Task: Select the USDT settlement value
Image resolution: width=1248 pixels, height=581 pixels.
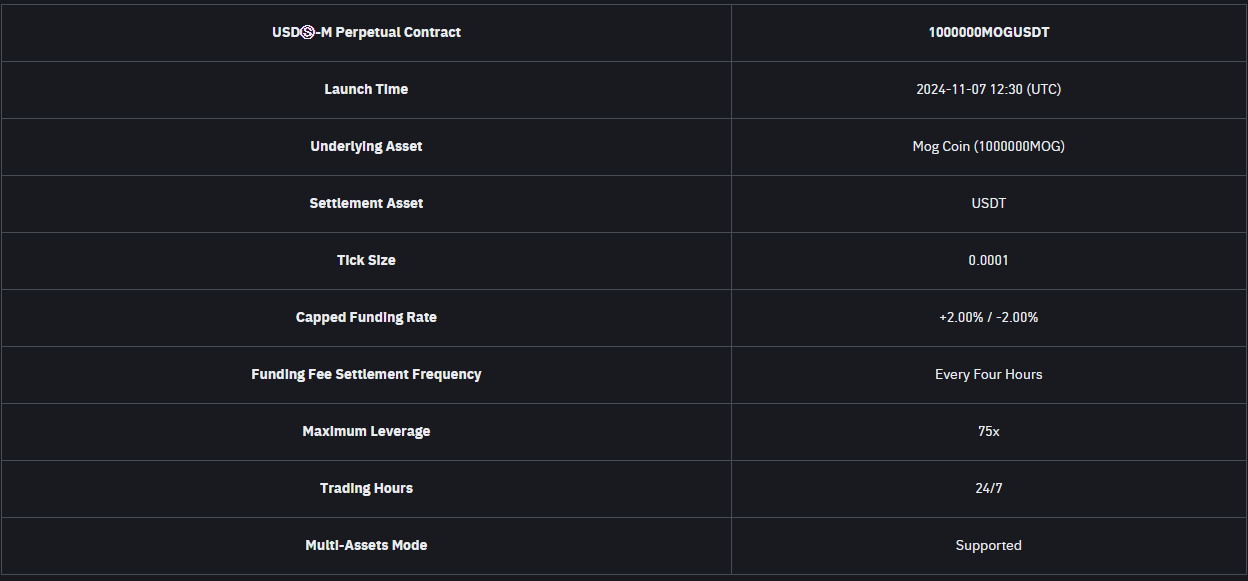Action: 988,203
